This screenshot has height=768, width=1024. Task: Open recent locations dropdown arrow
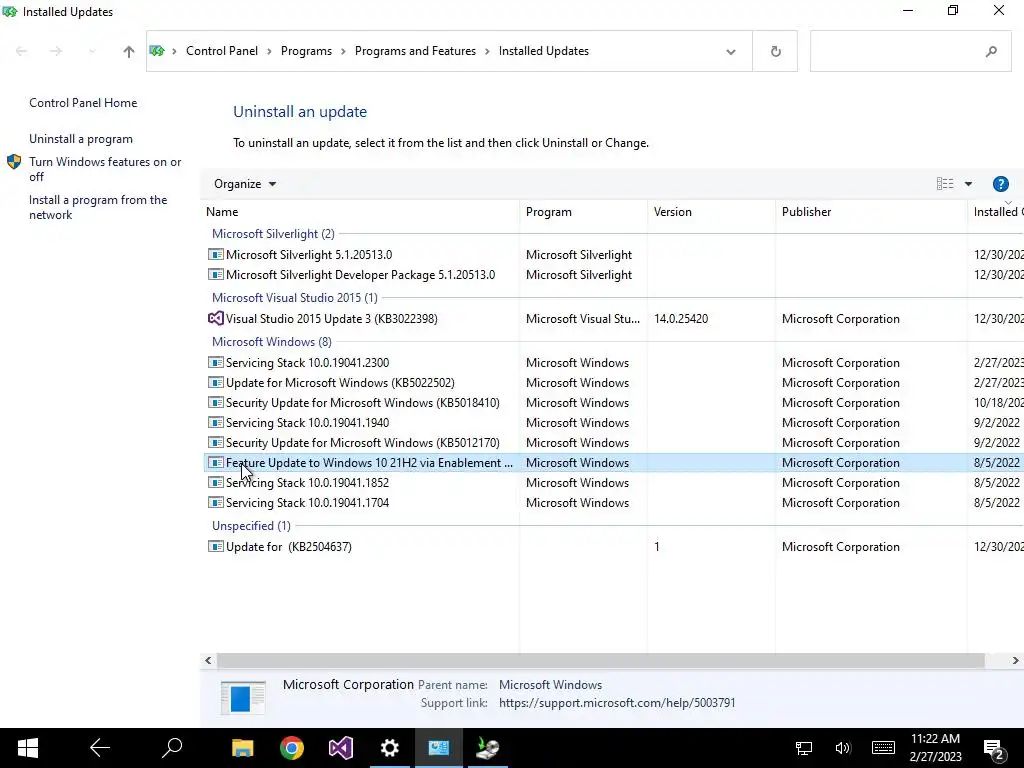[91, 51]
